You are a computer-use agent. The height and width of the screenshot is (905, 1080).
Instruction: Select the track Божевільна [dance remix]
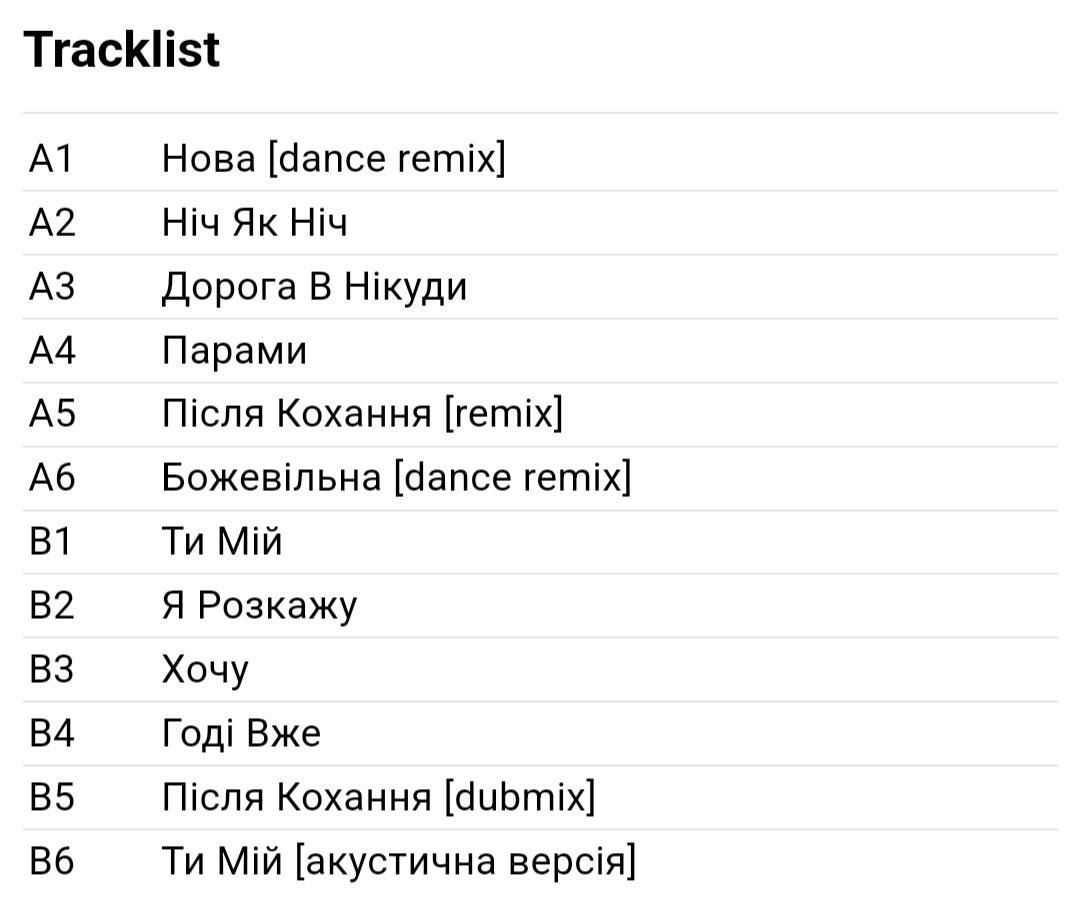coord(396,477)
